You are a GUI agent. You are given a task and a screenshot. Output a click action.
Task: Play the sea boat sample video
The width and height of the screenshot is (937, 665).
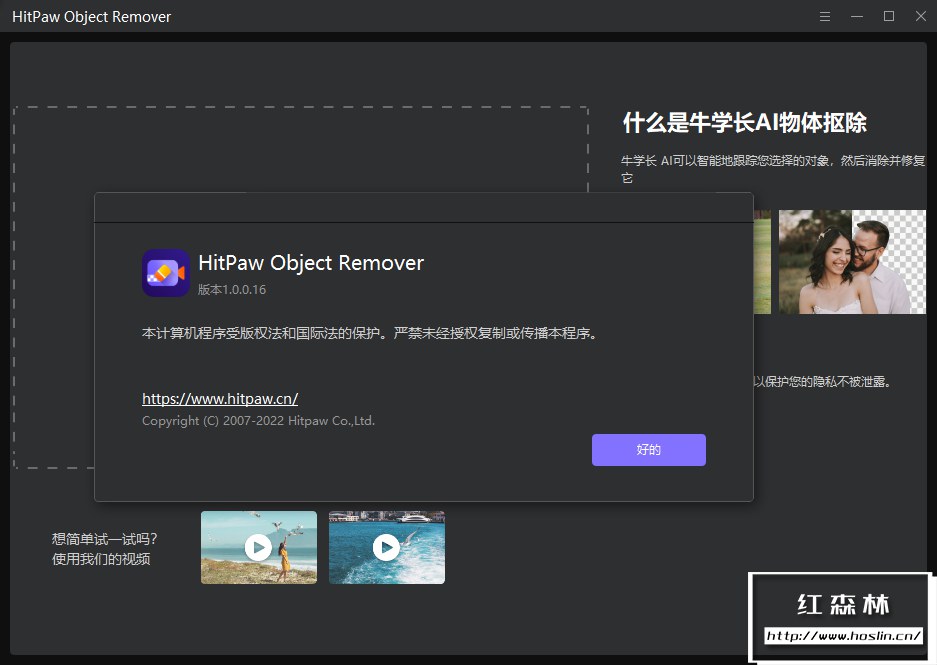click(387, 547)
